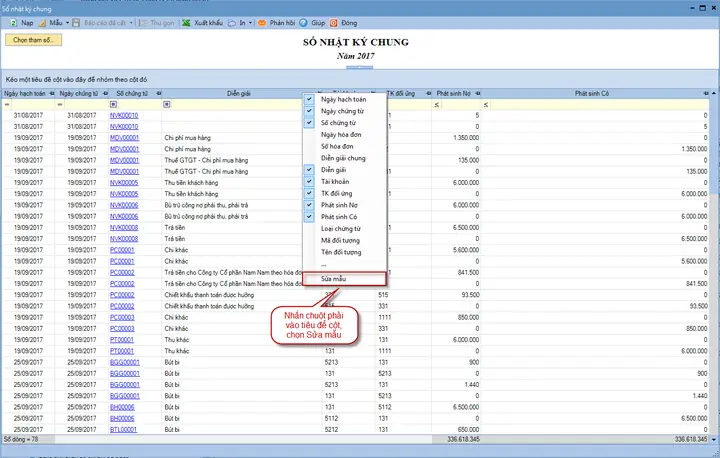This screenshot has width=720, height=458.
Task: Uncheck Số chứng từ in column menu
Action: coord(309,123)
